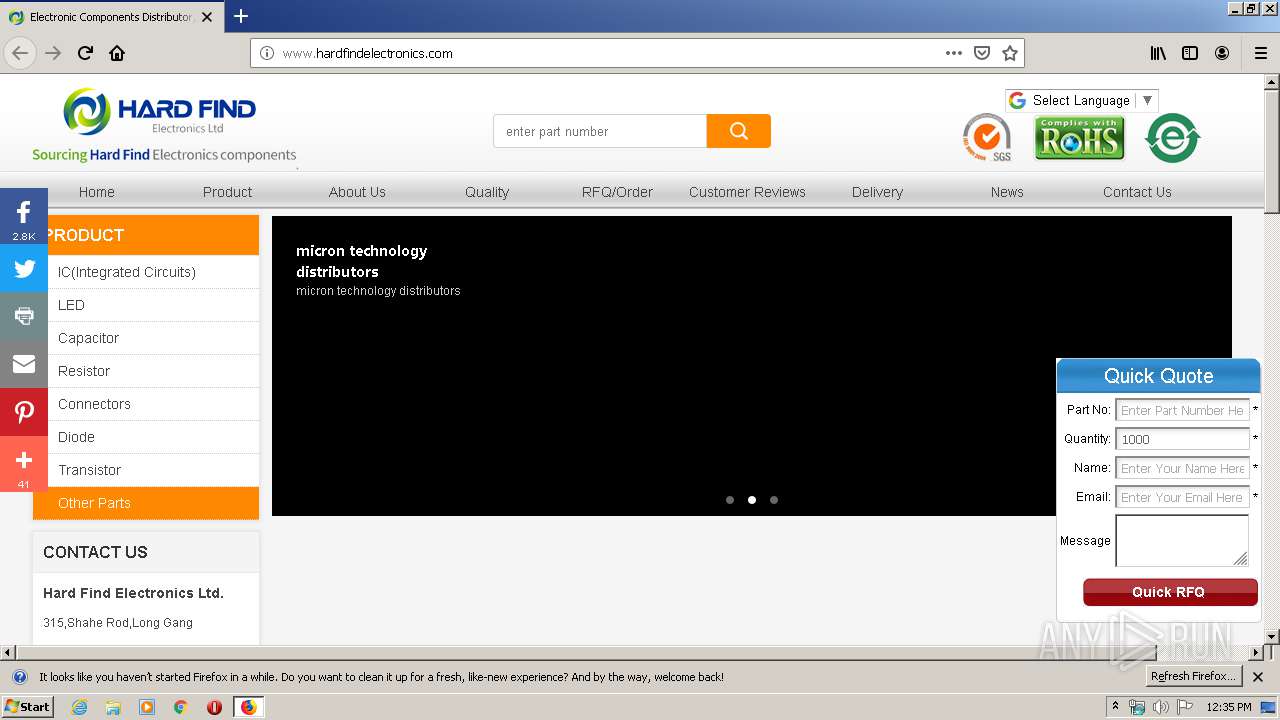
Task: Tweet page using Twitter sidebar icon
Action: pyautogui.click(x=24, y=268)
